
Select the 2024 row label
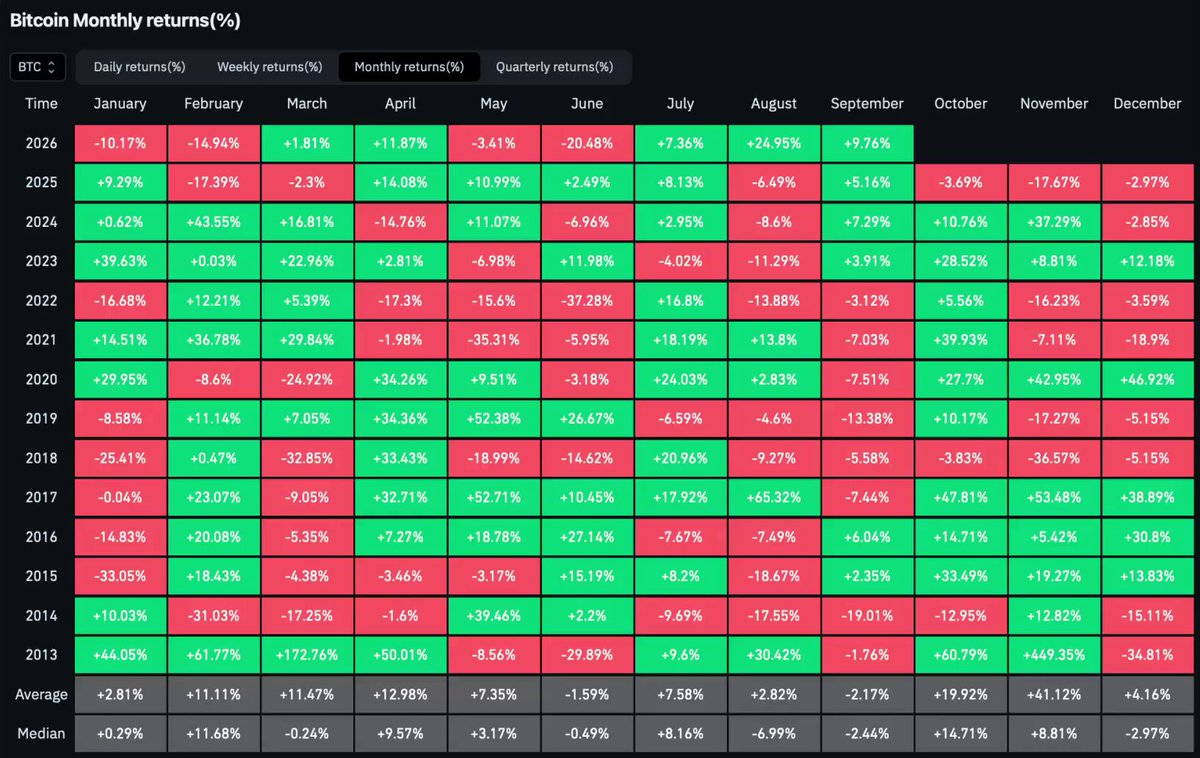click(42, 222)
